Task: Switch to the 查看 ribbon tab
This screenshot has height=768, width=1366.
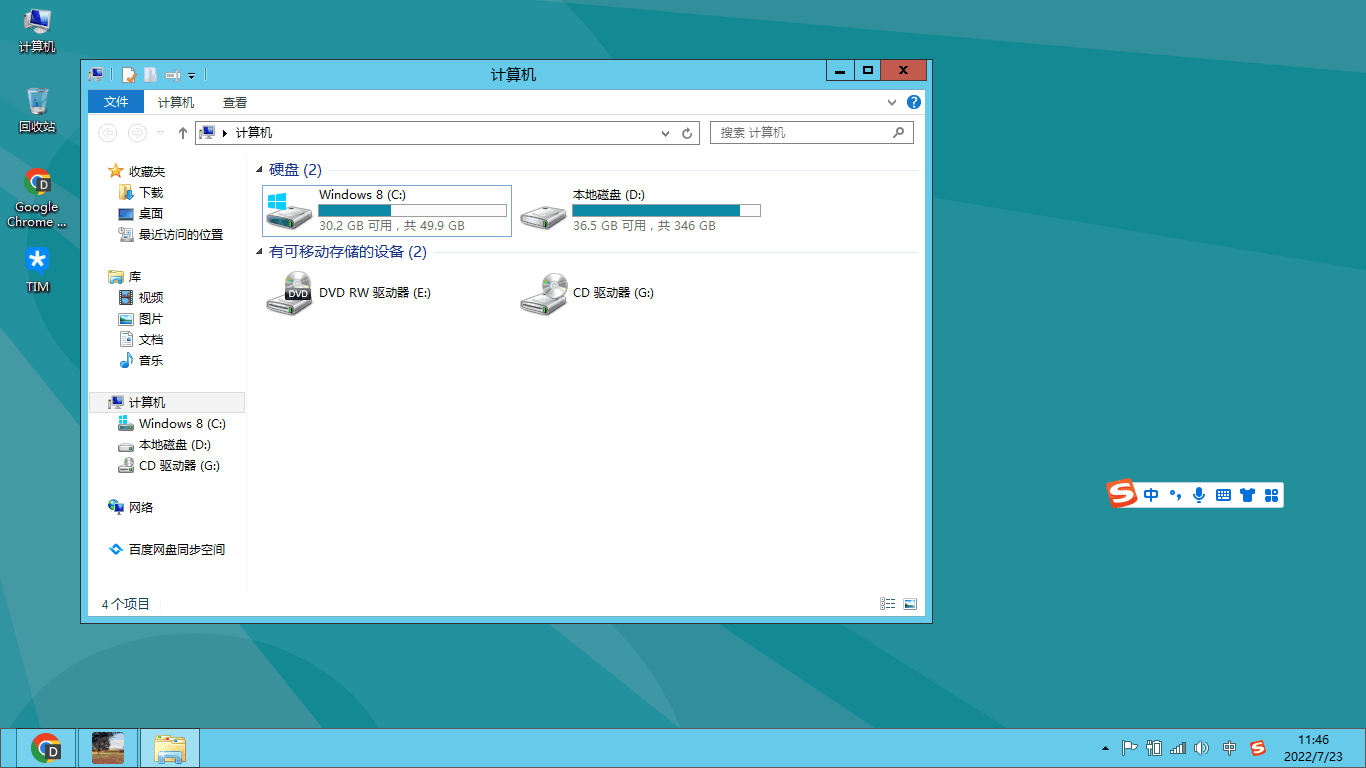Action: [x=235, y=102]
